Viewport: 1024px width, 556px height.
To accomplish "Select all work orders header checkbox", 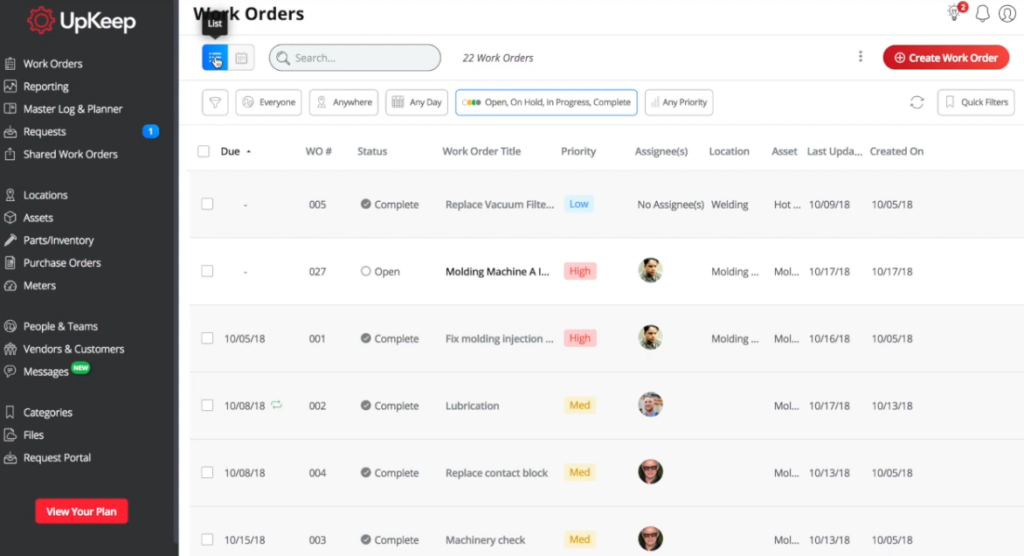I will point(204,152).
